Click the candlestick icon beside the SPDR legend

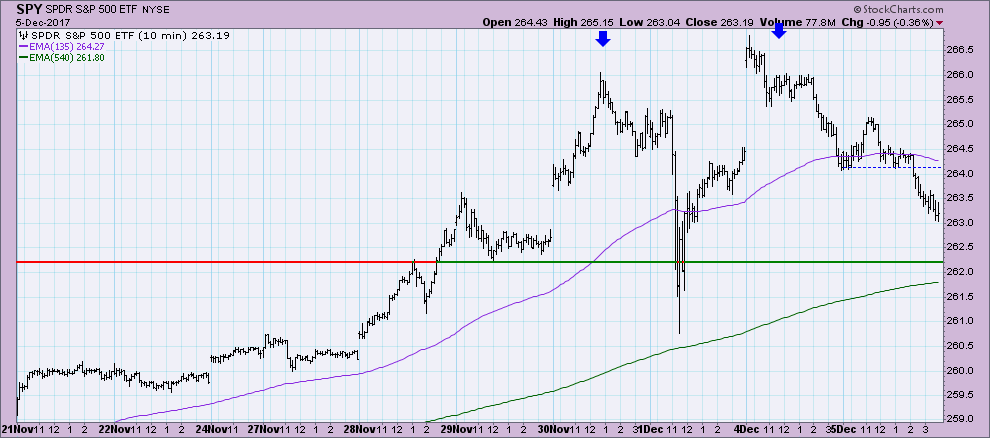24,33
